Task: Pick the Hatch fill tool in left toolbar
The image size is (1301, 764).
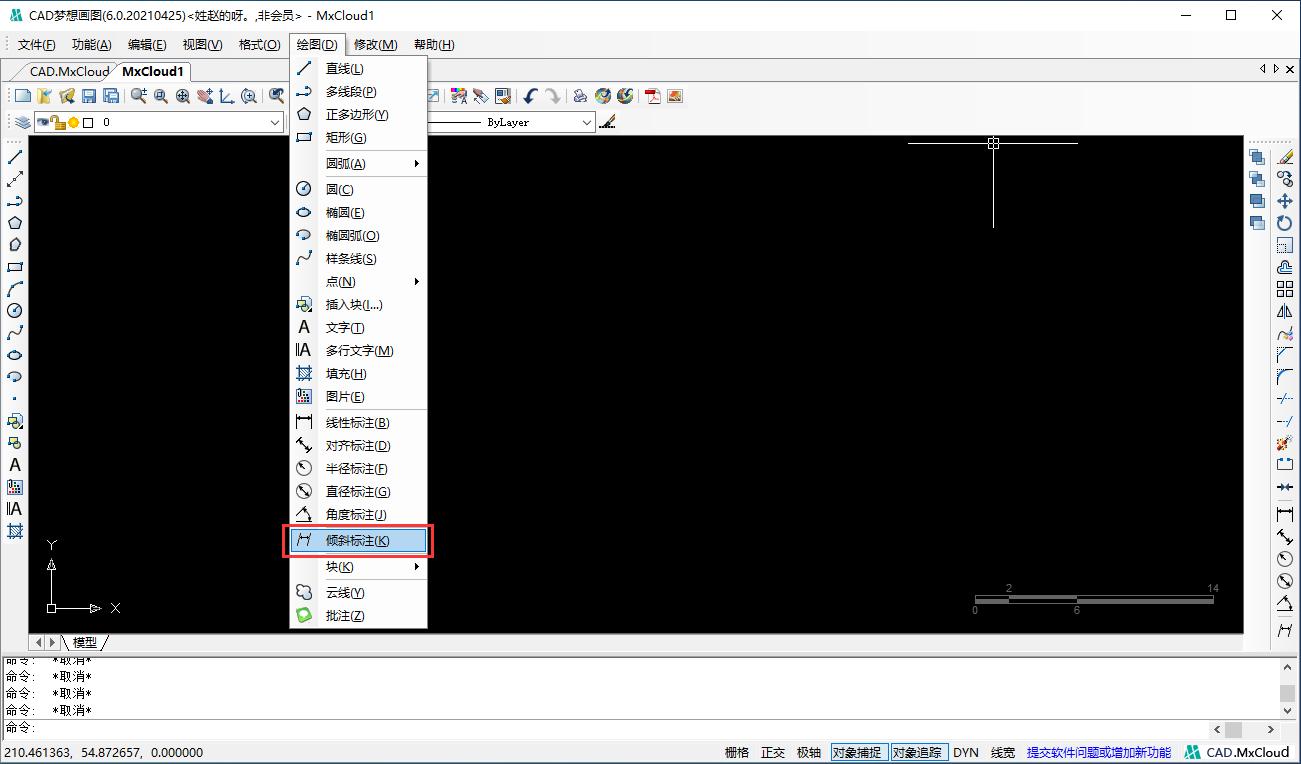Action: [x=15, y=531]
